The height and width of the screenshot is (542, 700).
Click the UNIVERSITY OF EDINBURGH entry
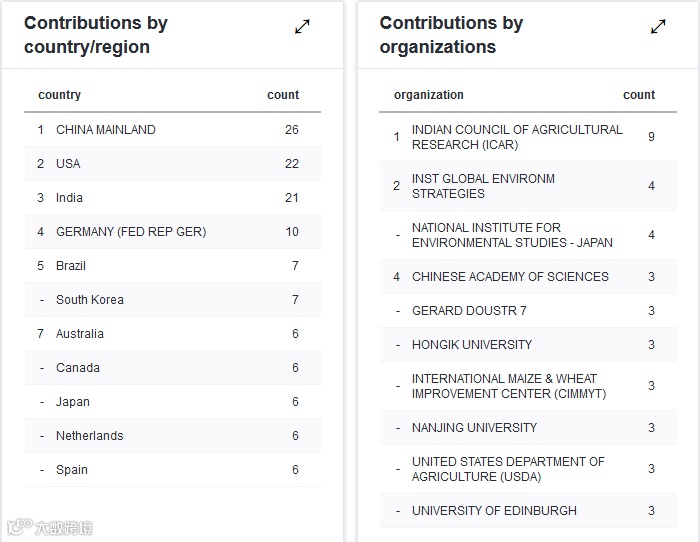pyautogui.click(x=494, y=511)
